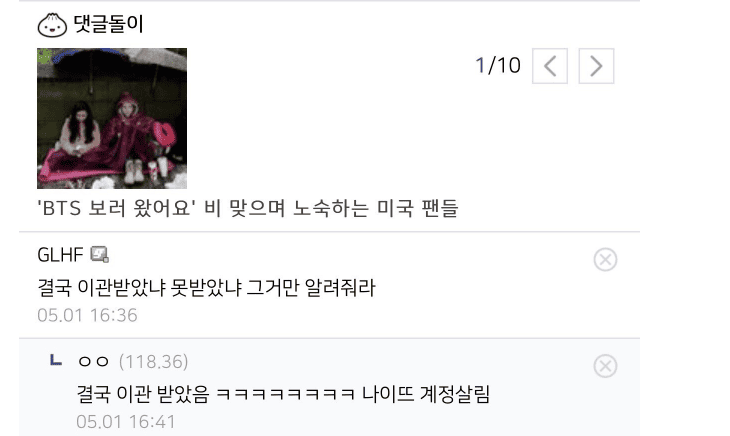This screenshot has height=436, width=730.
Task: Click the 댓글돌이 dumpling mascot icon
Action: click(x=52, y=25)
